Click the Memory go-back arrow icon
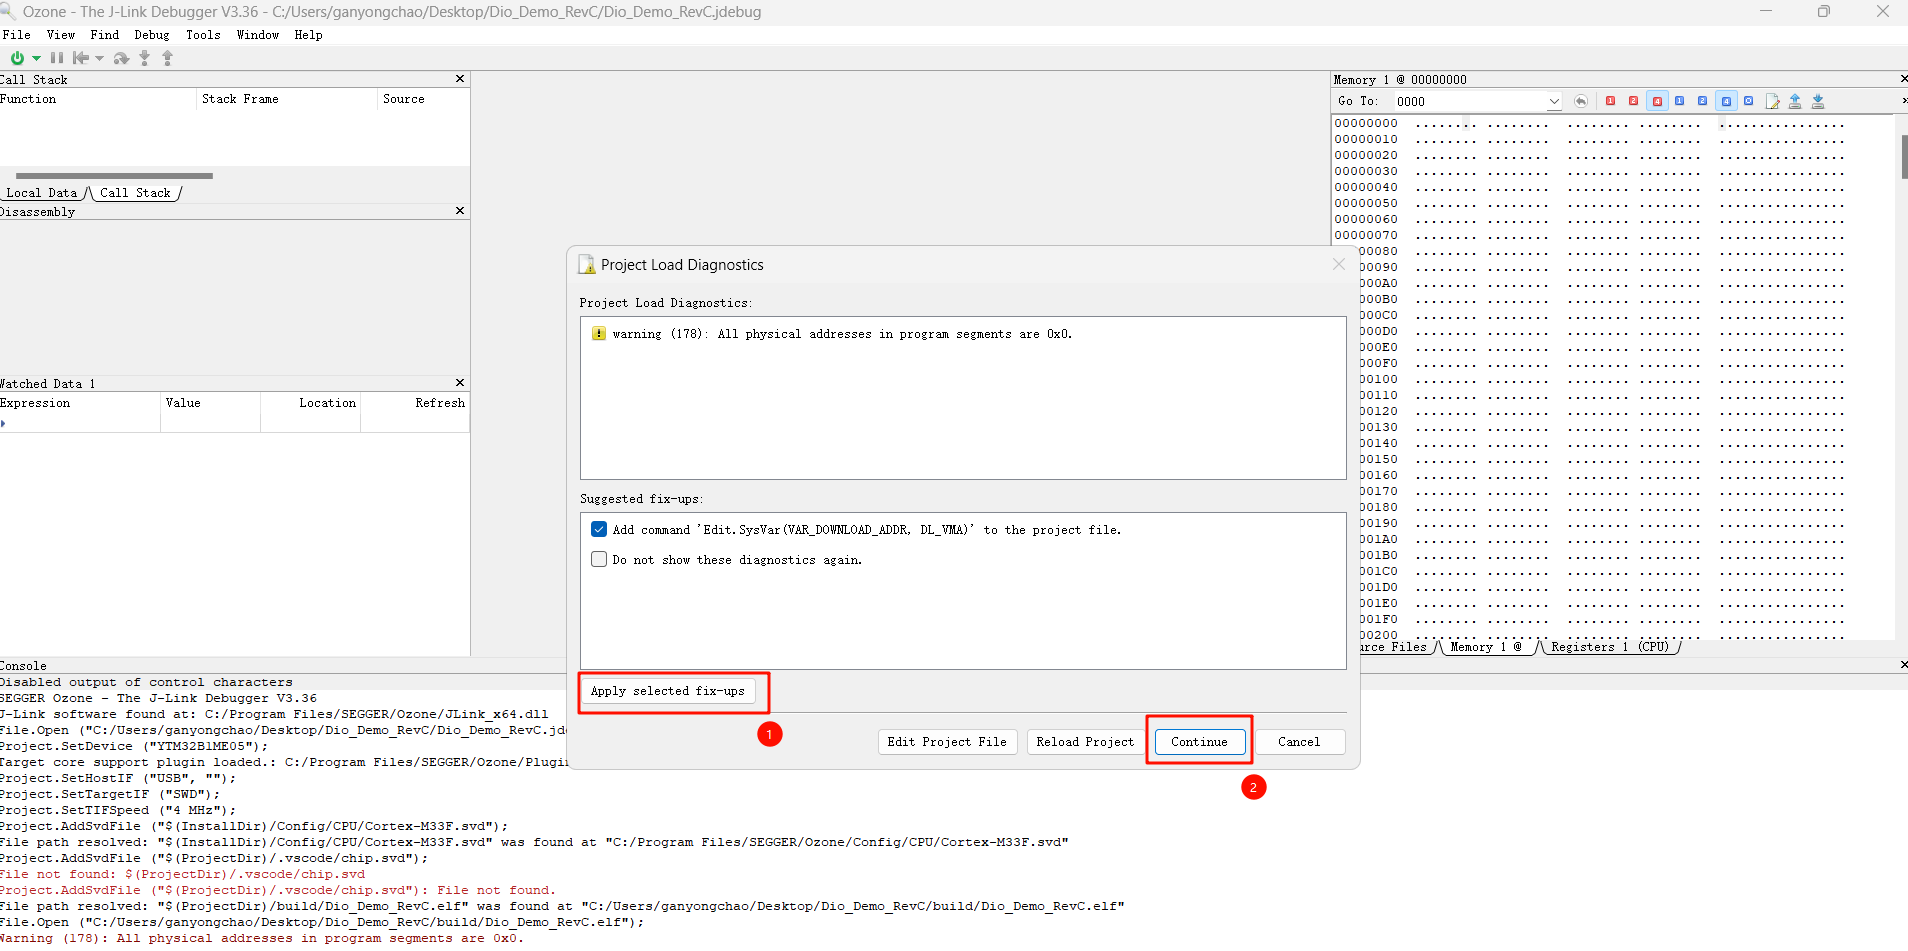The width and height of the screenshot is (1908, 951). coord(1581,101)
